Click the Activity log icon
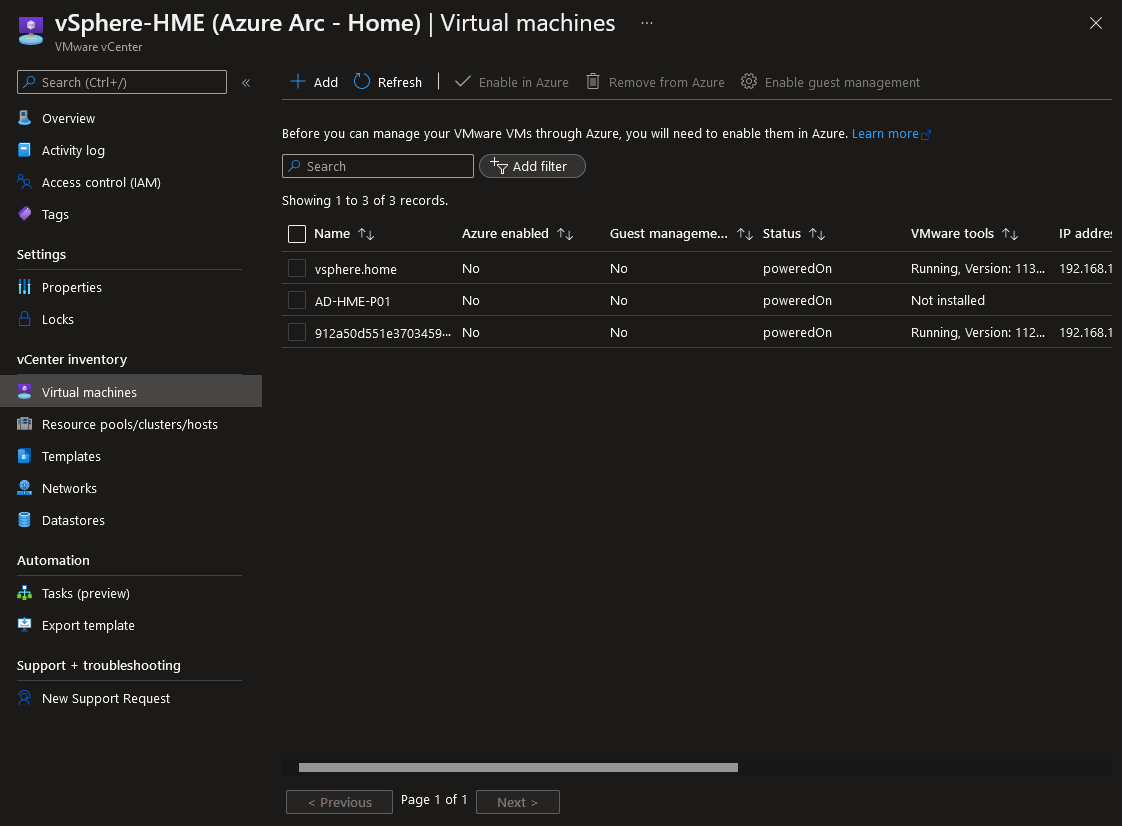The width and height of the screenshot is (1122, 826). click(x=24, y=150)
